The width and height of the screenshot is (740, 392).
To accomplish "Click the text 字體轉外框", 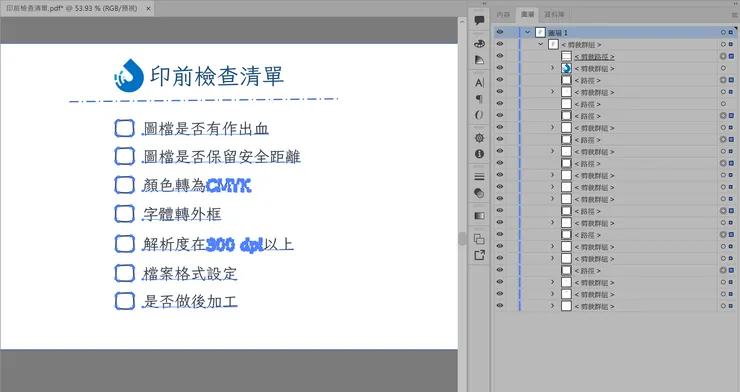I will coord(182,214).
